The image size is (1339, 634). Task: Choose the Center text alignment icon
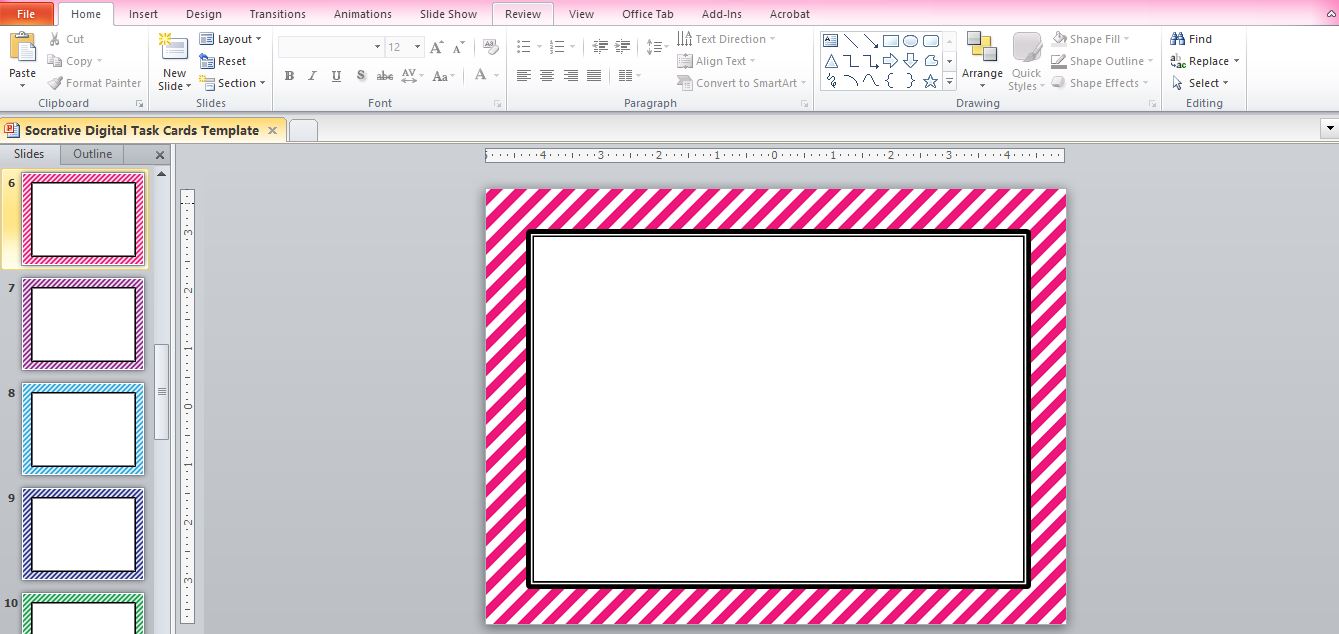tap(547, 76)
